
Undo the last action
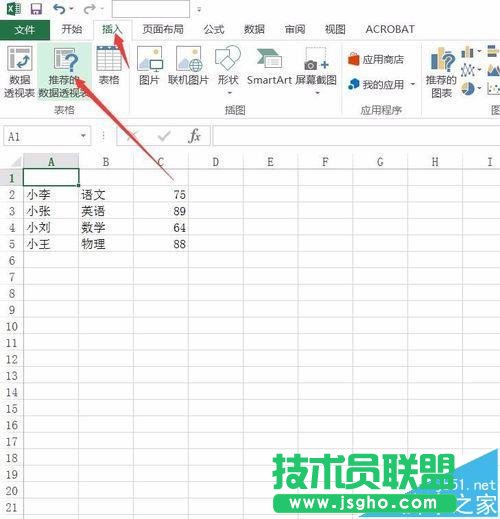point(59,9)
